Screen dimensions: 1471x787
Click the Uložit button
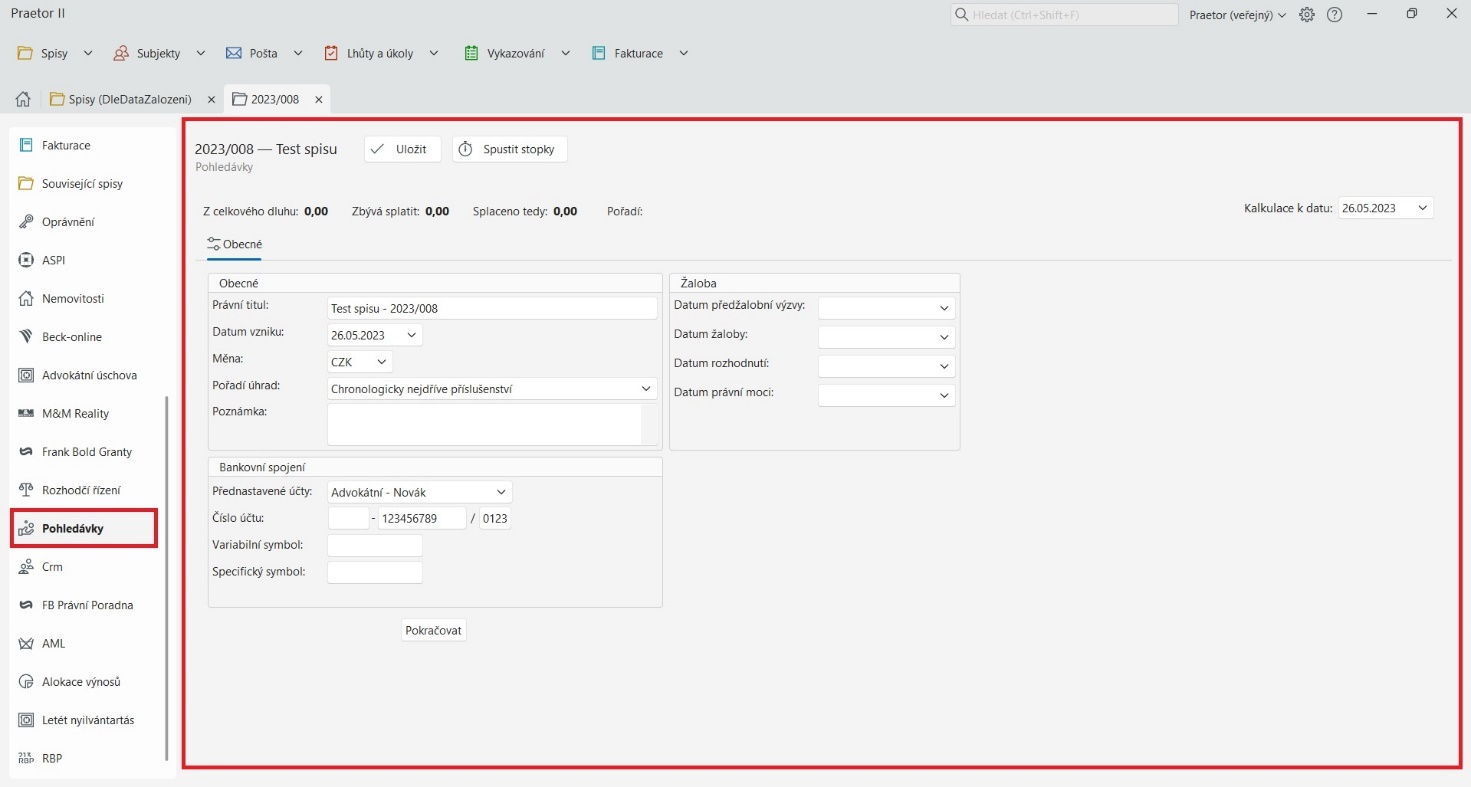[x=402, y=149]
